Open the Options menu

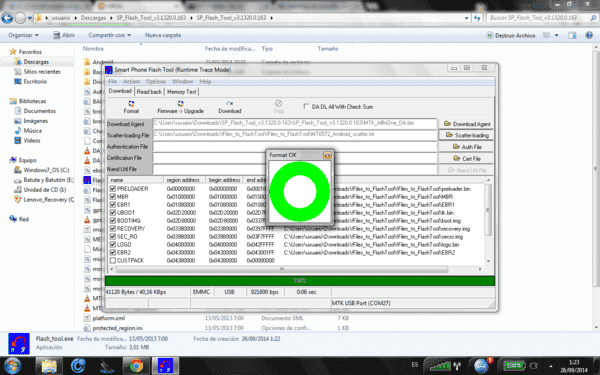point(156,82)
